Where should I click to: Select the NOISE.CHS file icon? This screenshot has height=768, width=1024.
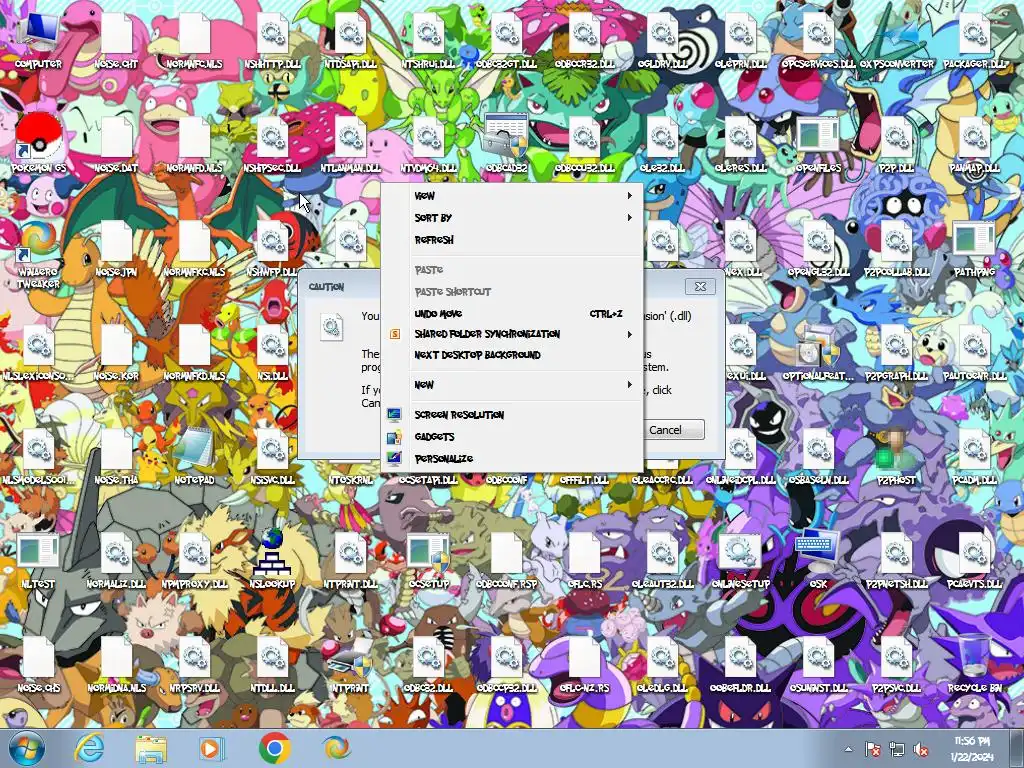click(38, 663)
